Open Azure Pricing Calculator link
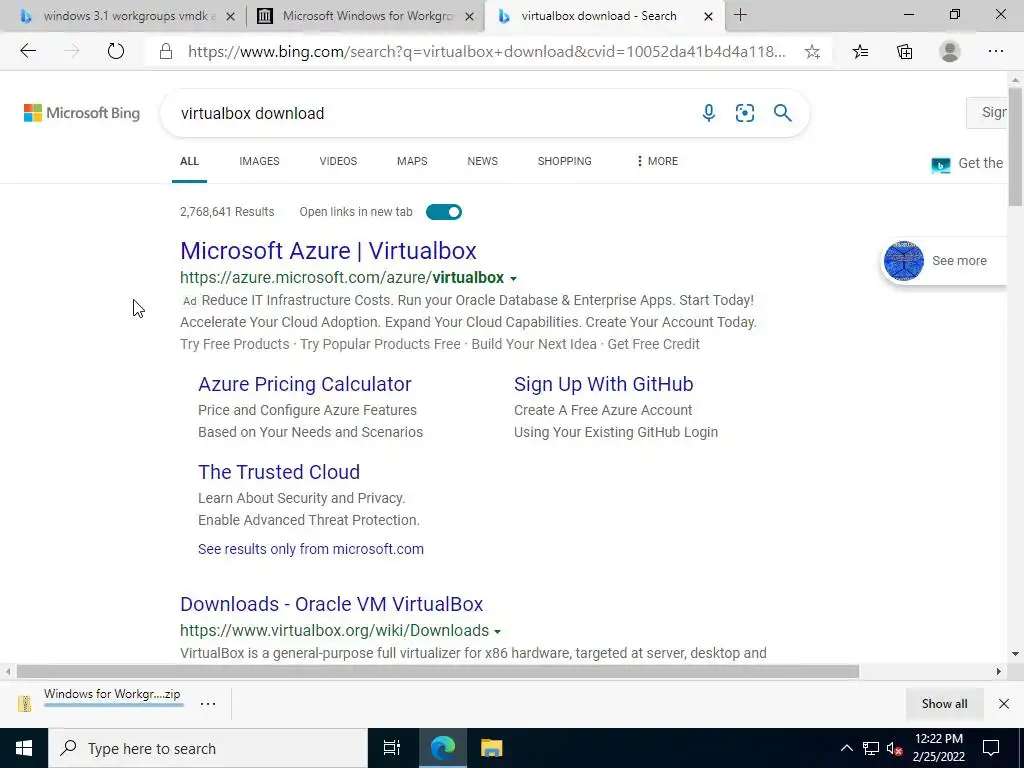This screenshot has width=1024, height=768. (305, 384)
